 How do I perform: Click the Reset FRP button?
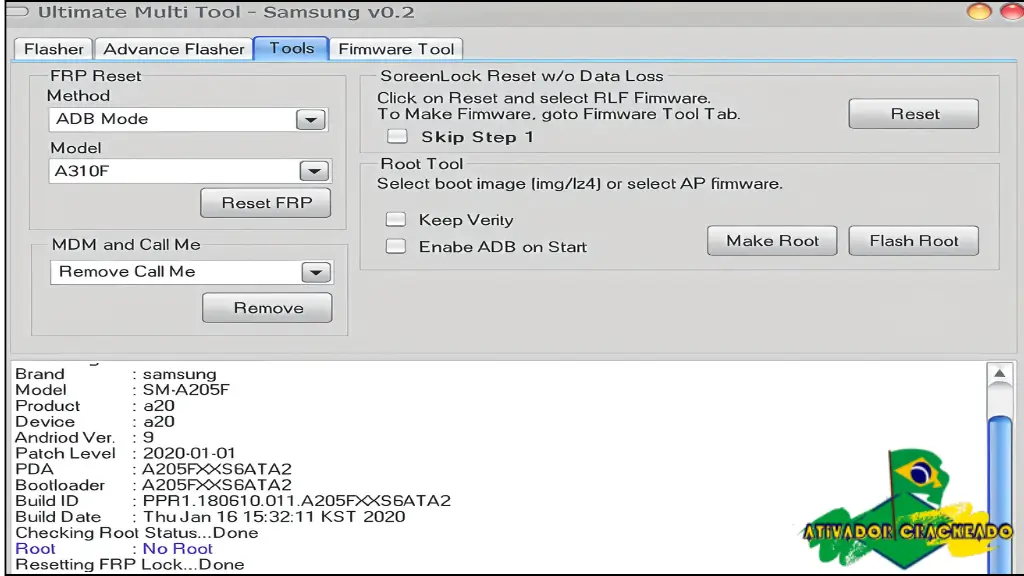click(266, 203)
